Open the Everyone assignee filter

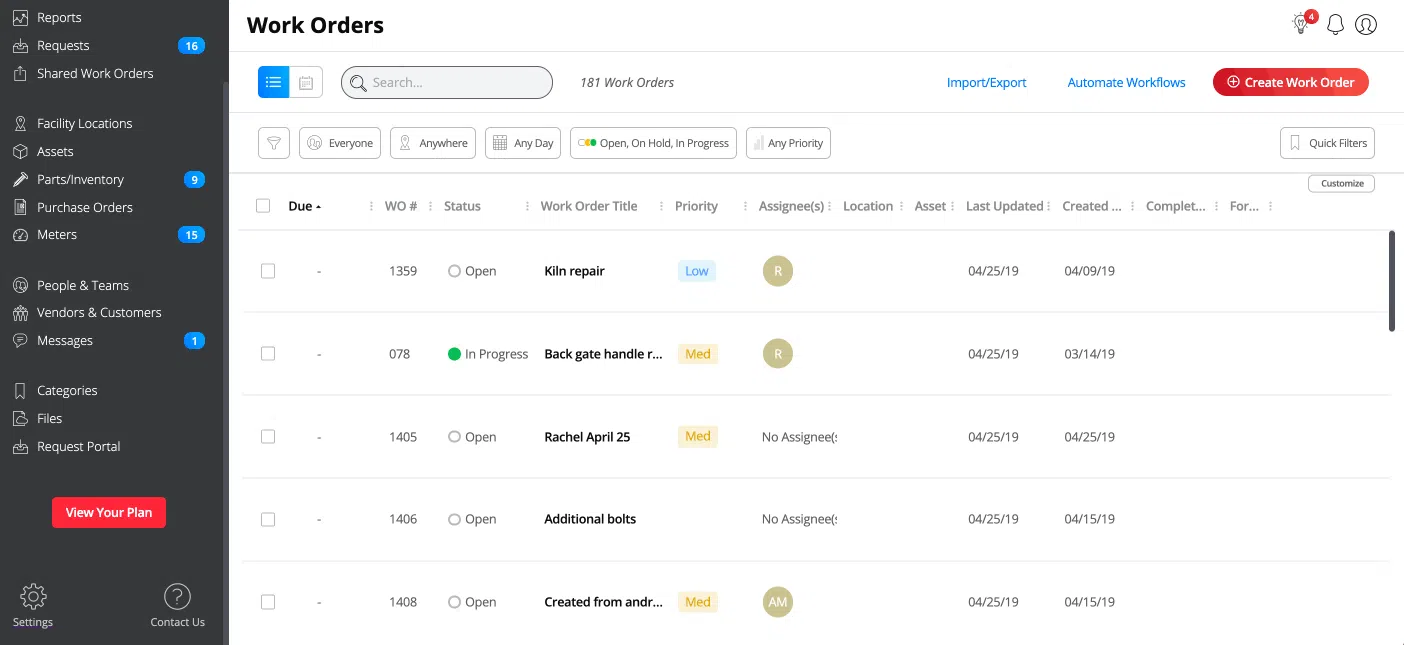(x=340, y=143)
